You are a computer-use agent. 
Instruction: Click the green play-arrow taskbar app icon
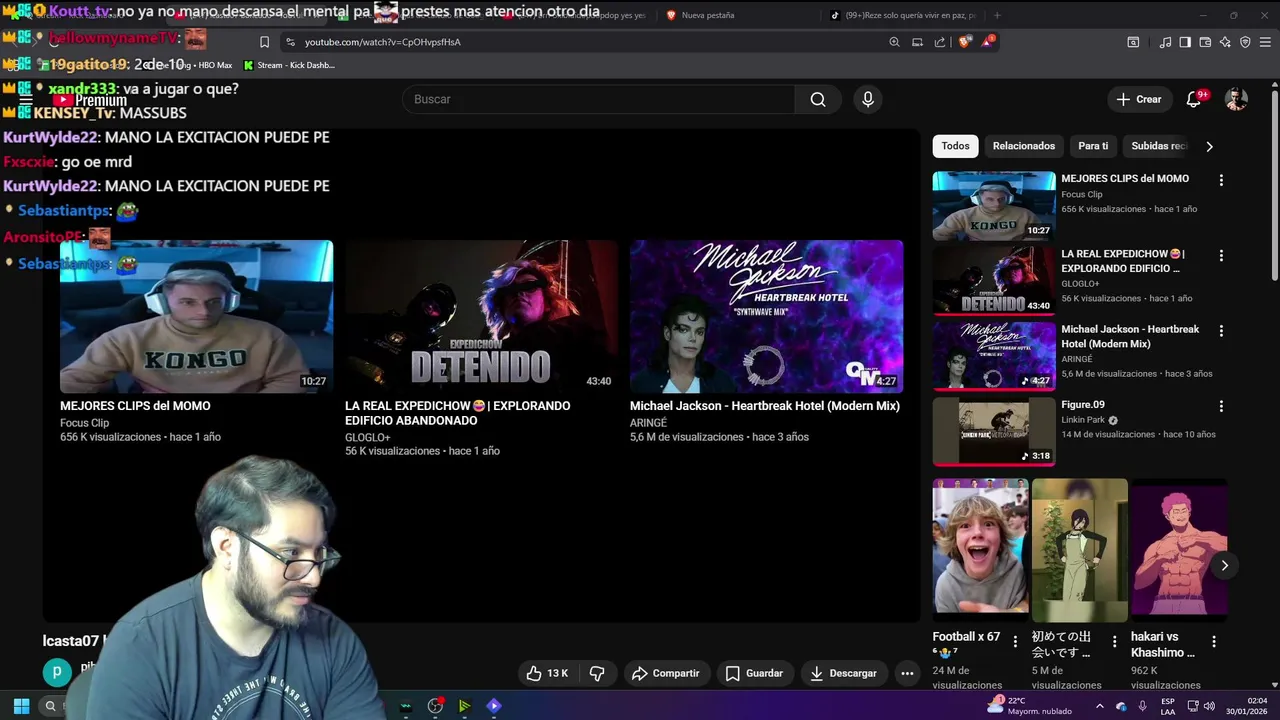(x=464, y=706)
